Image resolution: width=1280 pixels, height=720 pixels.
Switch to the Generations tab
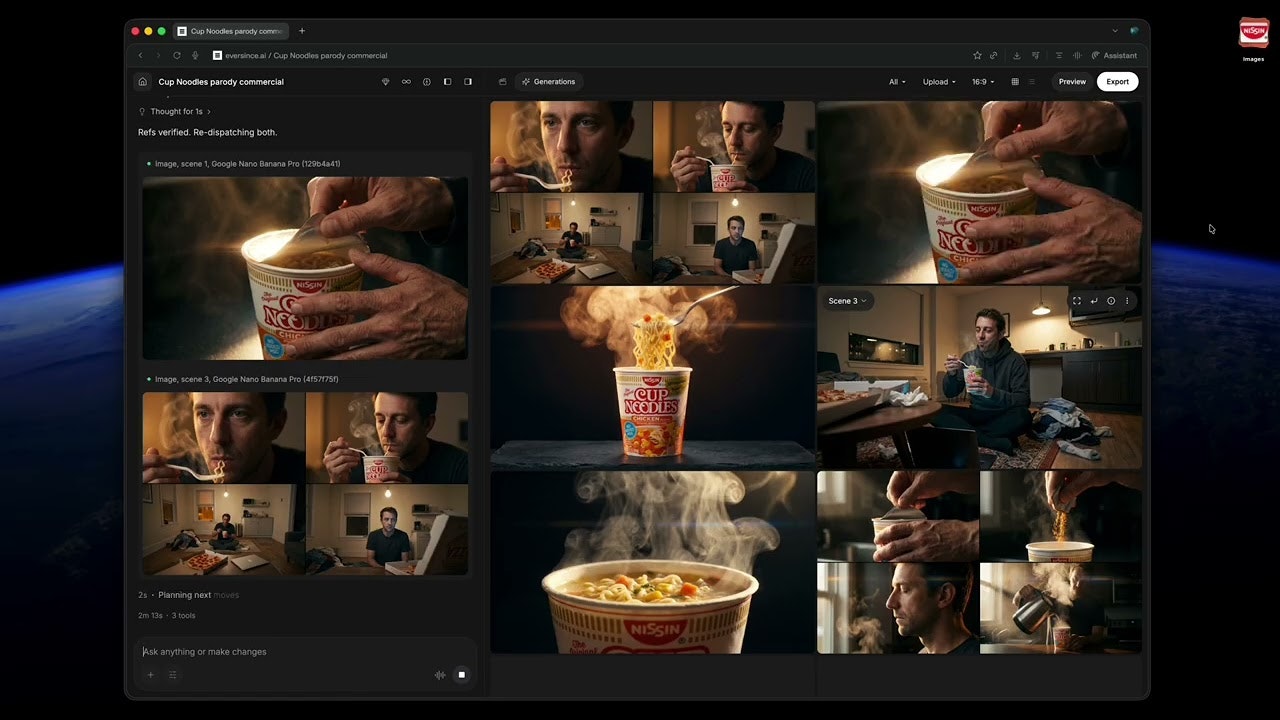[549, 82]
